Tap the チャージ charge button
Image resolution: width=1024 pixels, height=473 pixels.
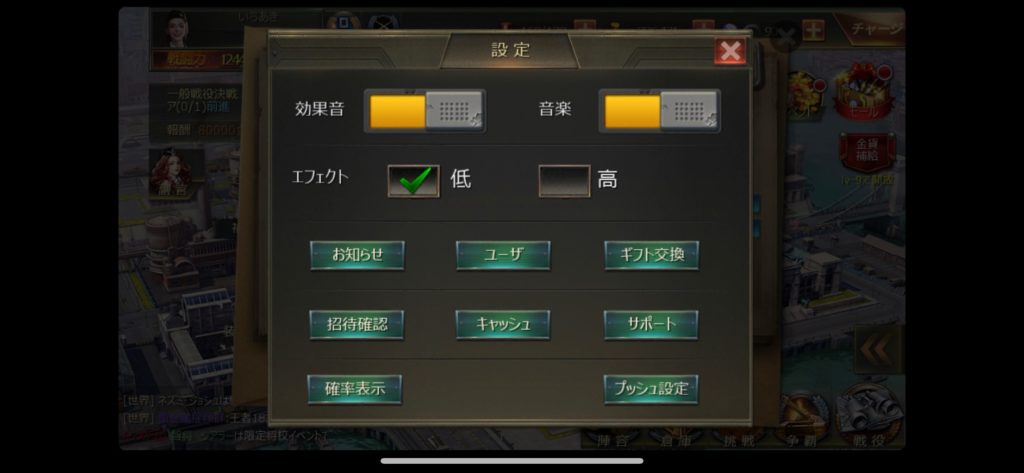(872, 29)
